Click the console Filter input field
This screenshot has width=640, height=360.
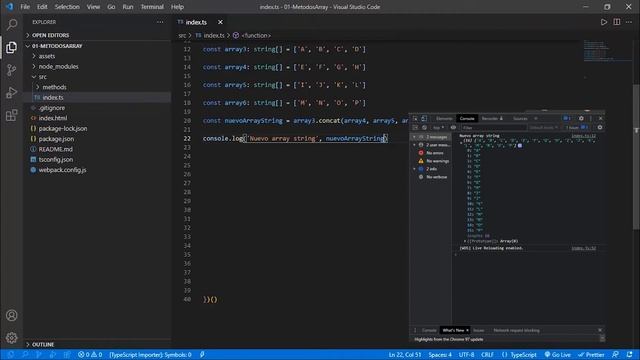click(493, 128)
